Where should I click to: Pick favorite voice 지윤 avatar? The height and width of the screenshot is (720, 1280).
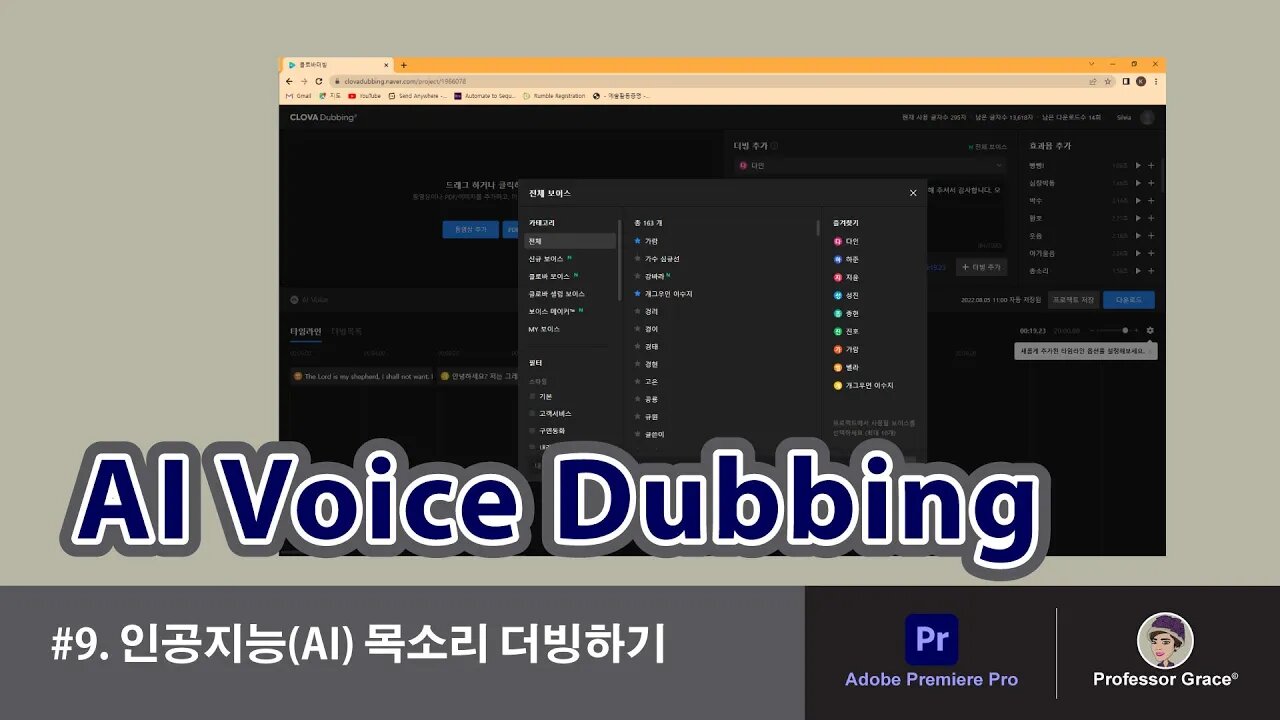pos(838,277)
